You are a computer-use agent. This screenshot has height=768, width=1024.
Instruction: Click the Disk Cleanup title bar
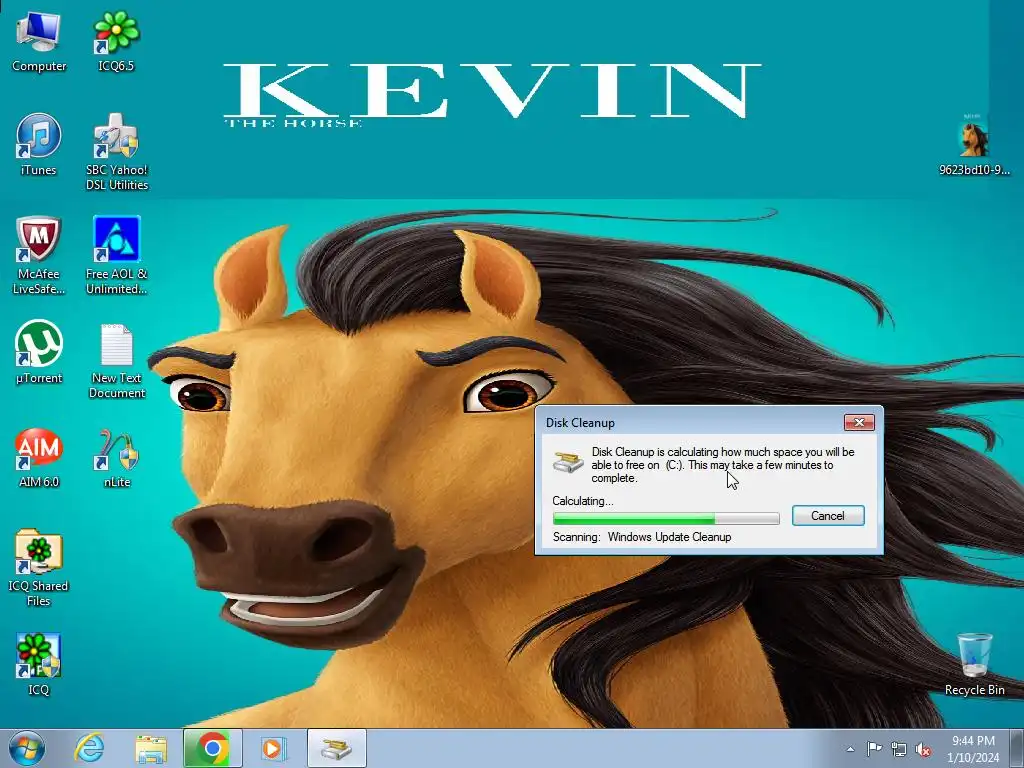[x=689, y=423]
